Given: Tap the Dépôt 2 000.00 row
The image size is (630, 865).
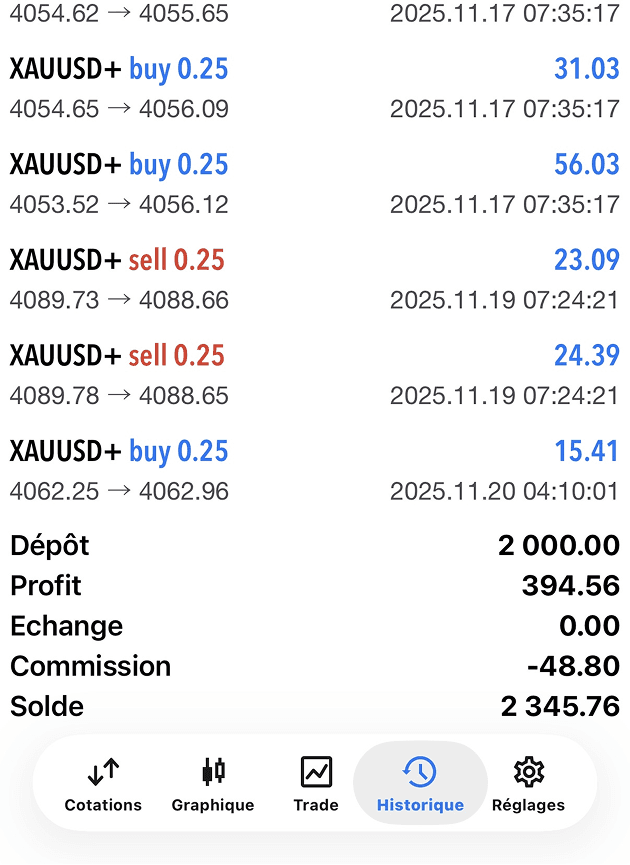Looking at the screenshot, I should [315, 546].
